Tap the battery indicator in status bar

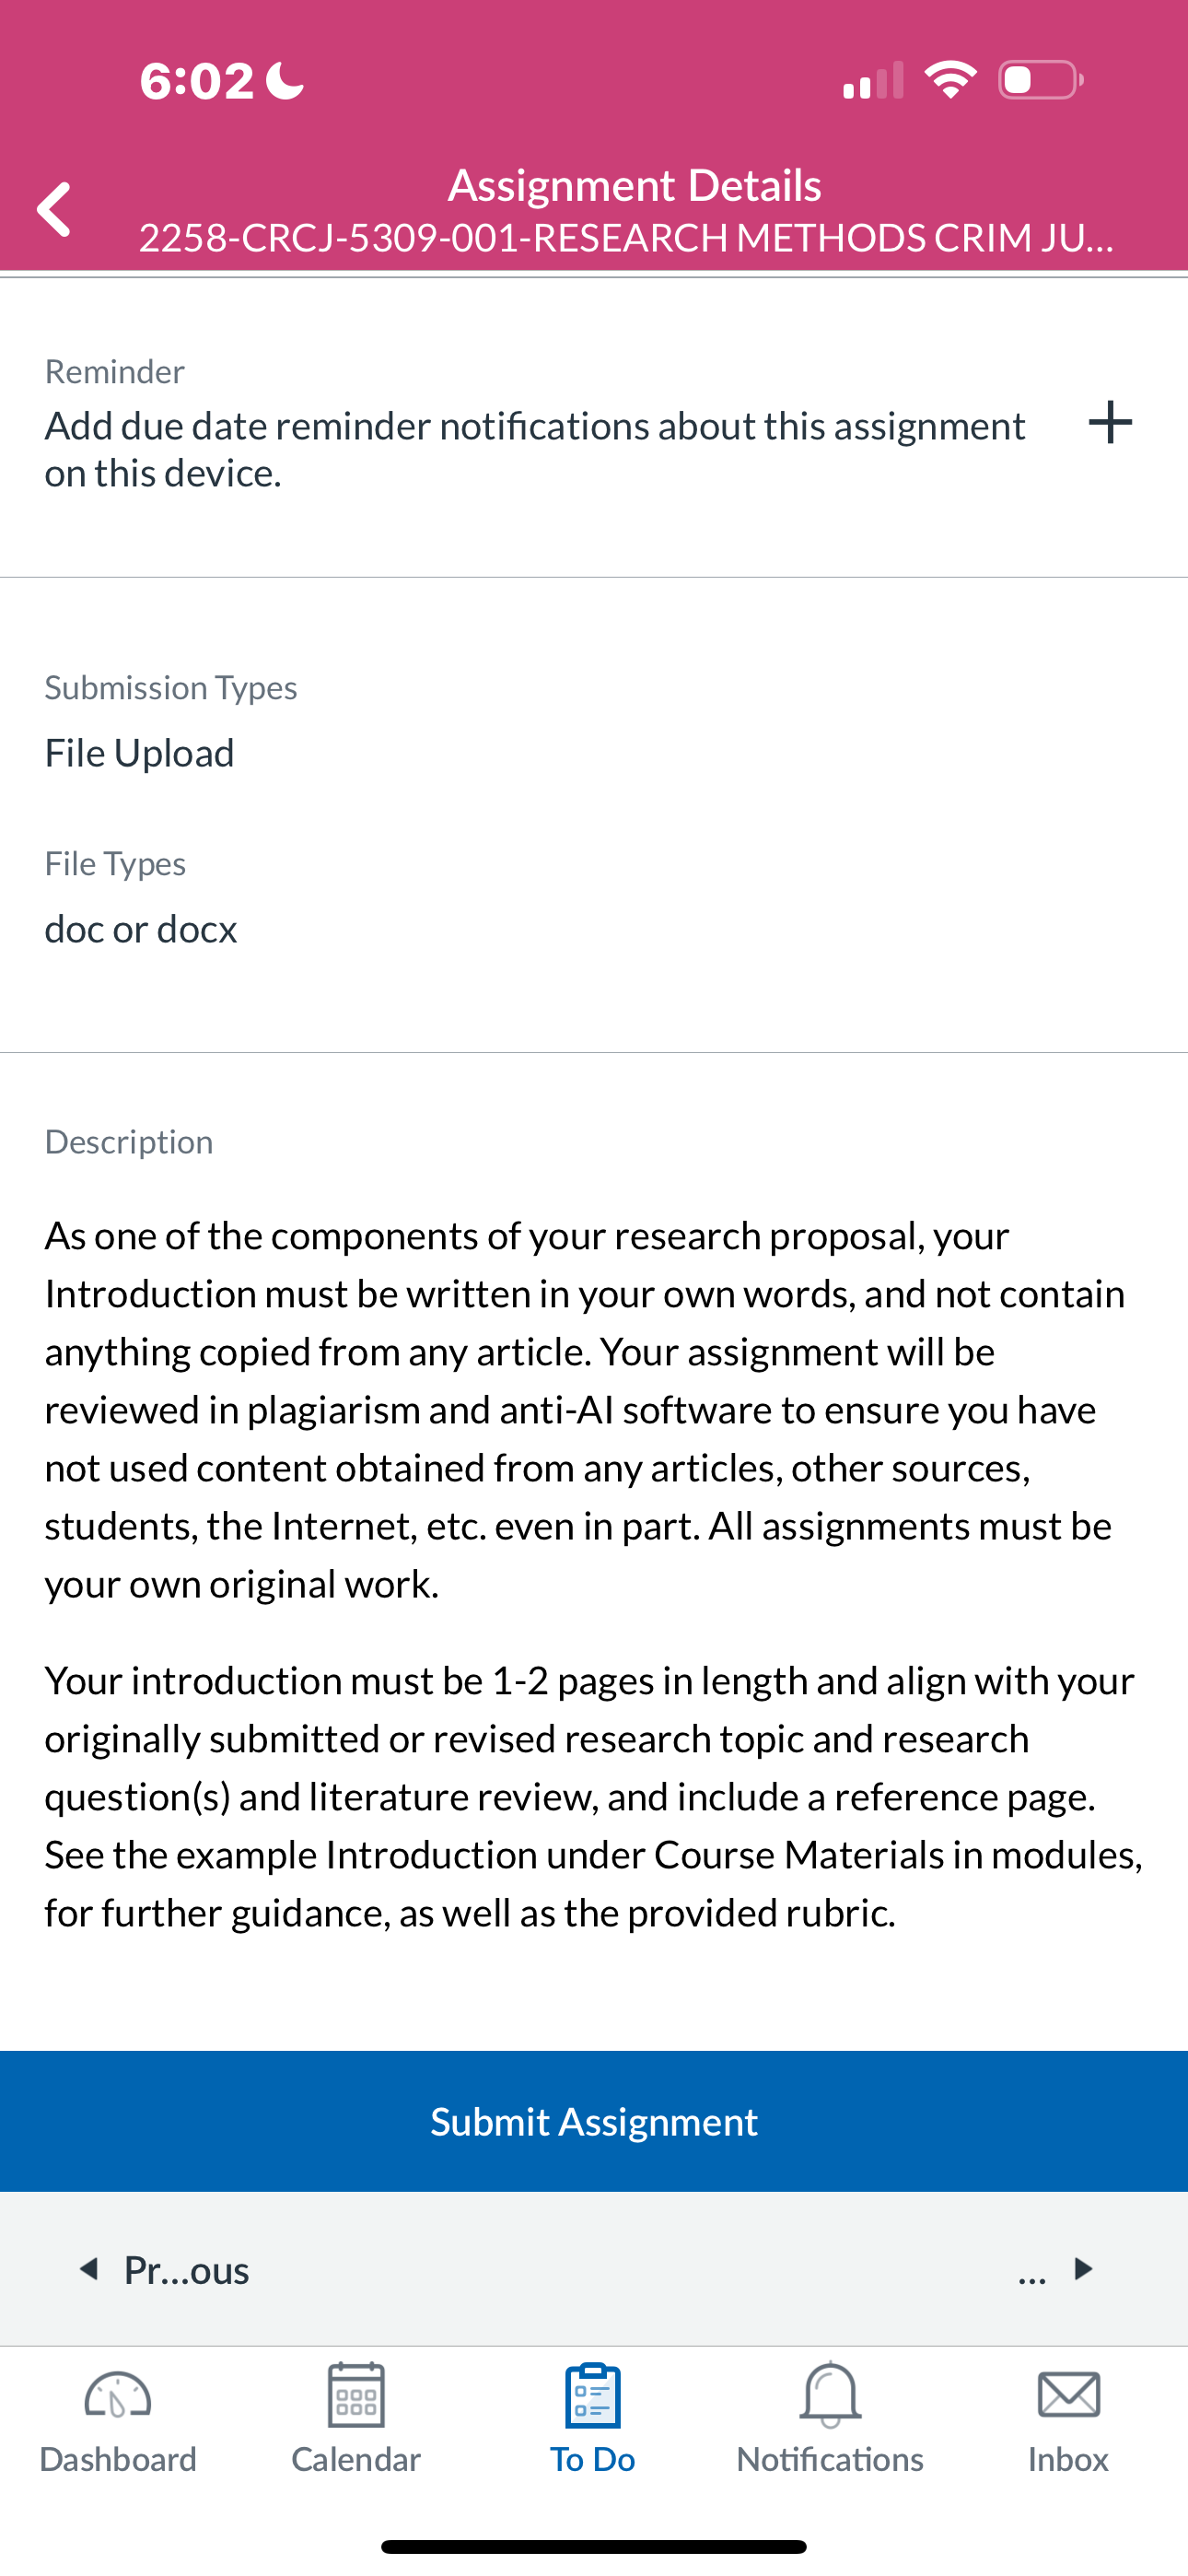1041,80
